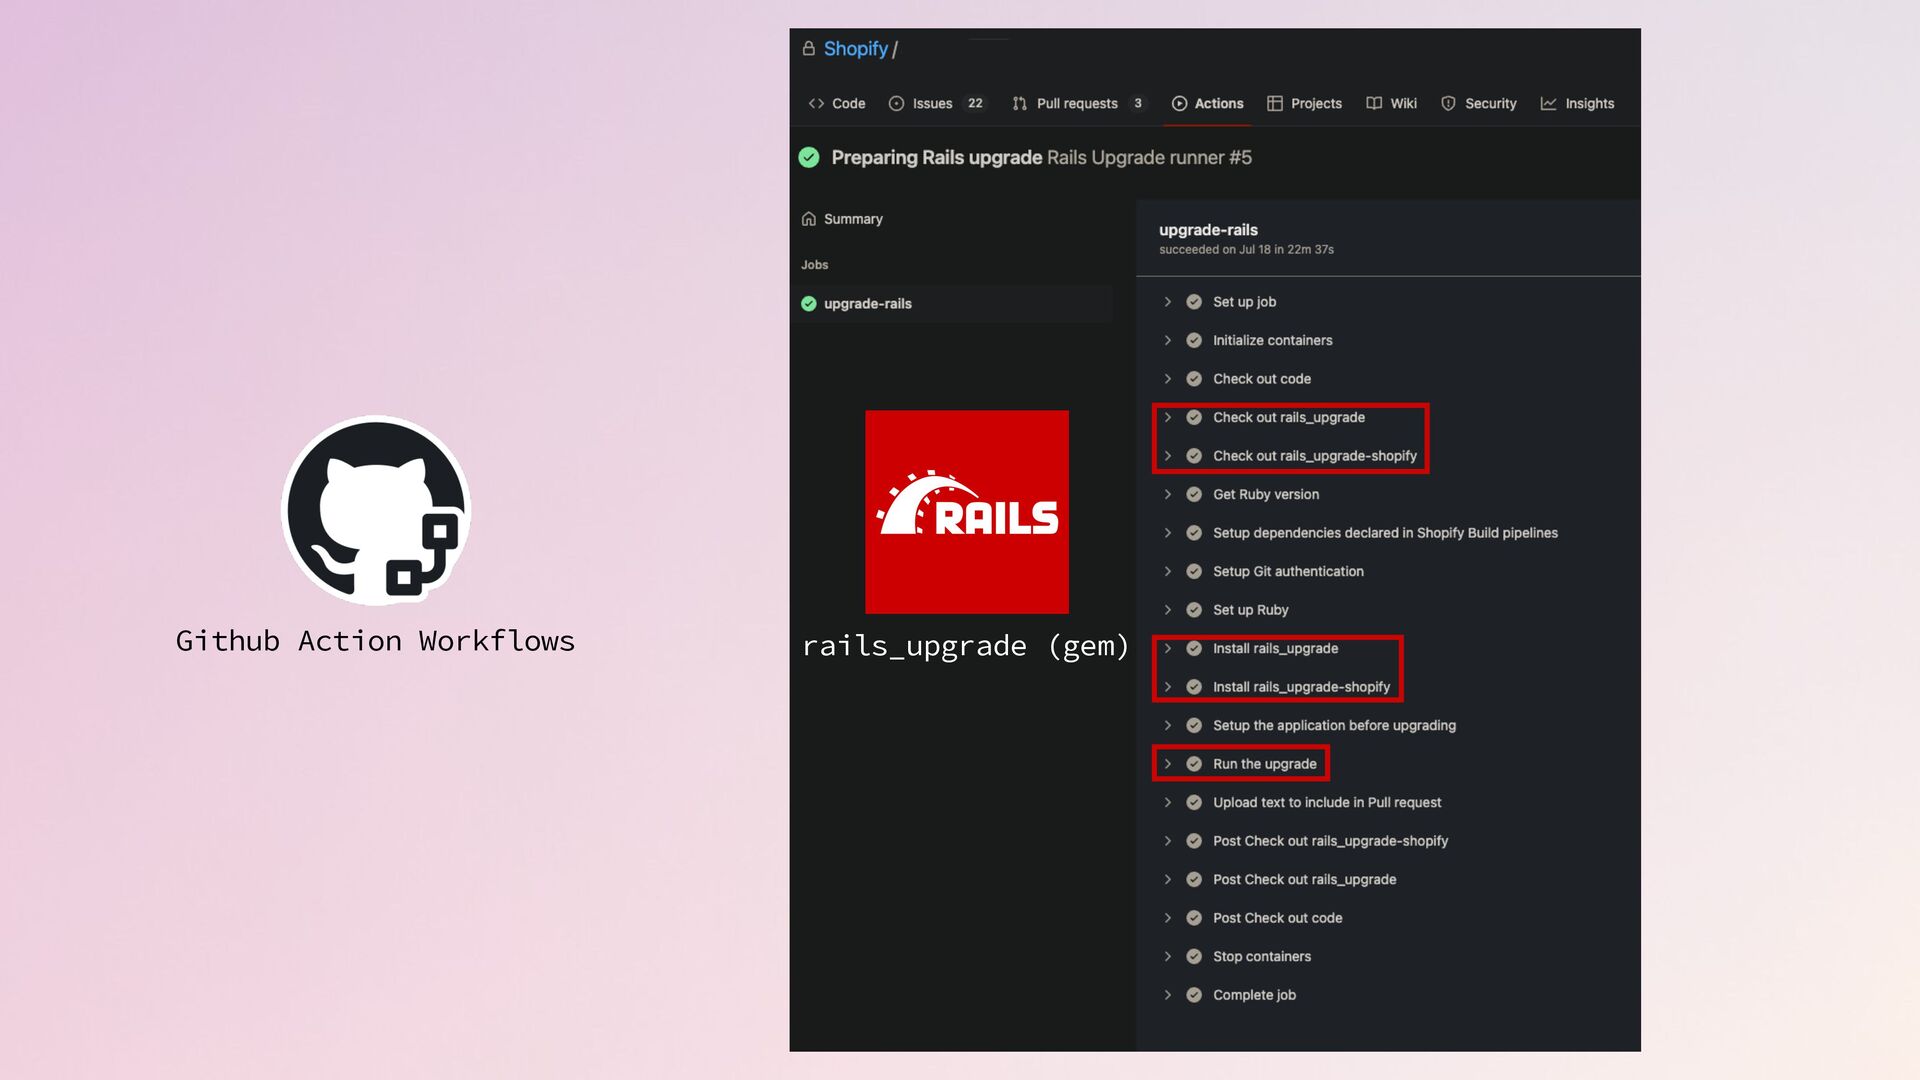Viewport: 1920px width, 1080px height.
Task: Click the Pull requests branch icon
Action: pyautogui.click(x=1019, y=103)
